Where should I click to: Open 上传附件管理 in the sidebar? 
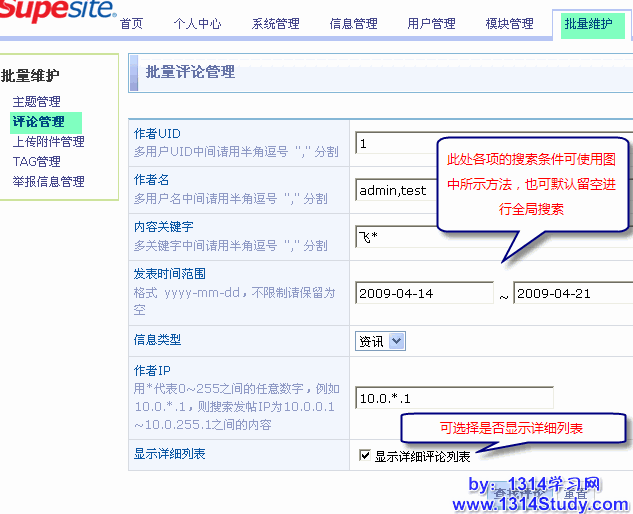click(x=48, y=142)
